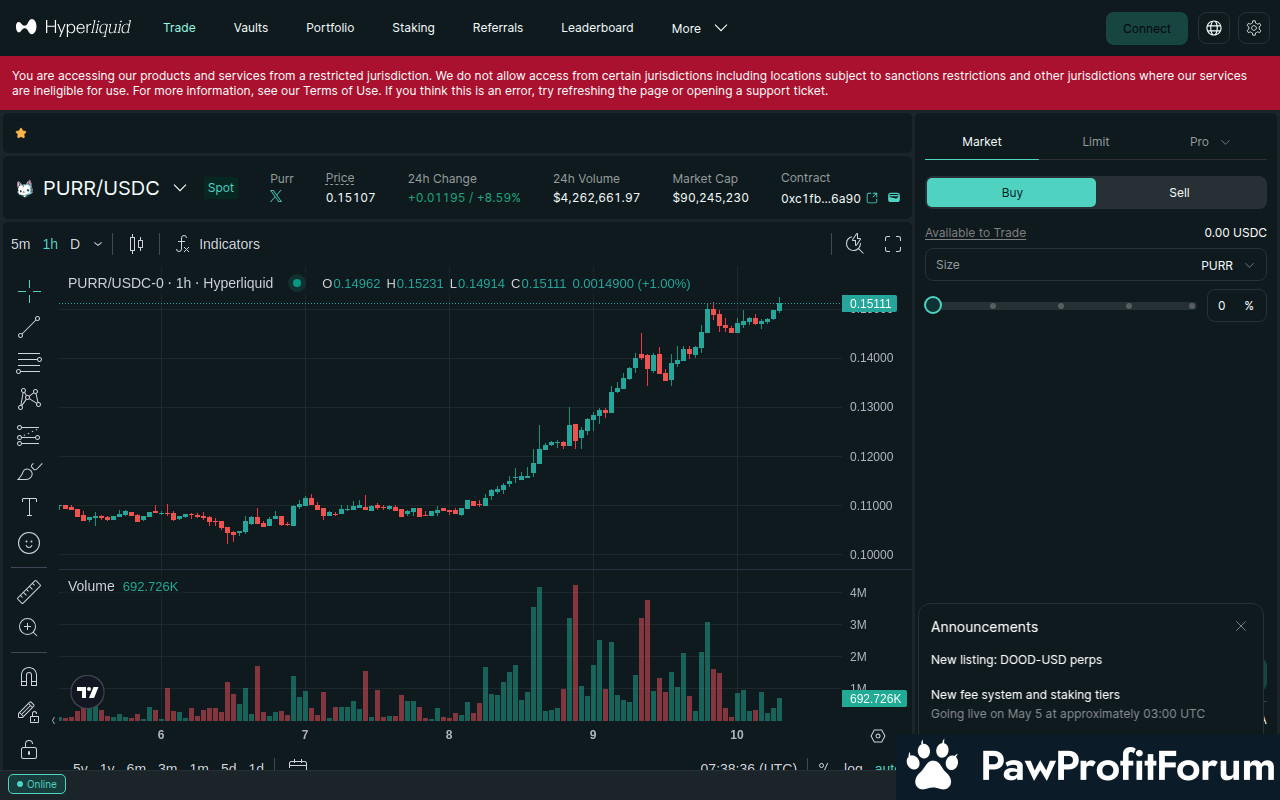Click the fullscreen chart icon
The height and width of the screenshot is (800, 1280).
893,244
